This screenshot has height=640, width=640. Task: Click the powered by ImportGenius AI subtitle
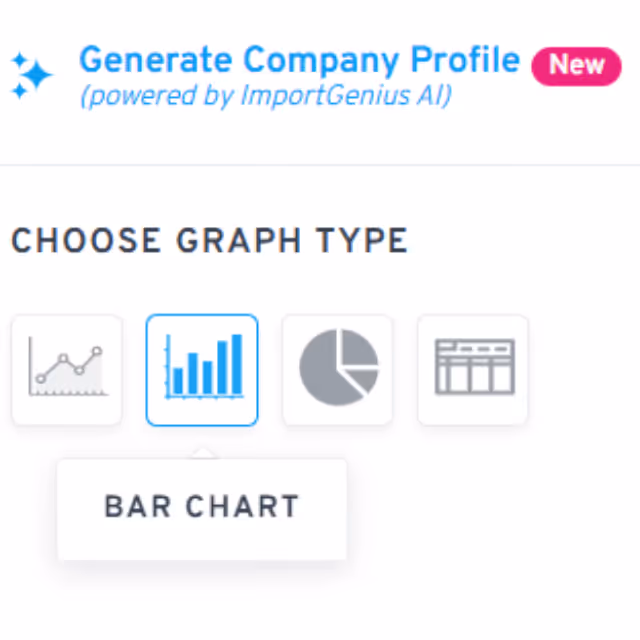pyautogui.click(x=266, y=96)
